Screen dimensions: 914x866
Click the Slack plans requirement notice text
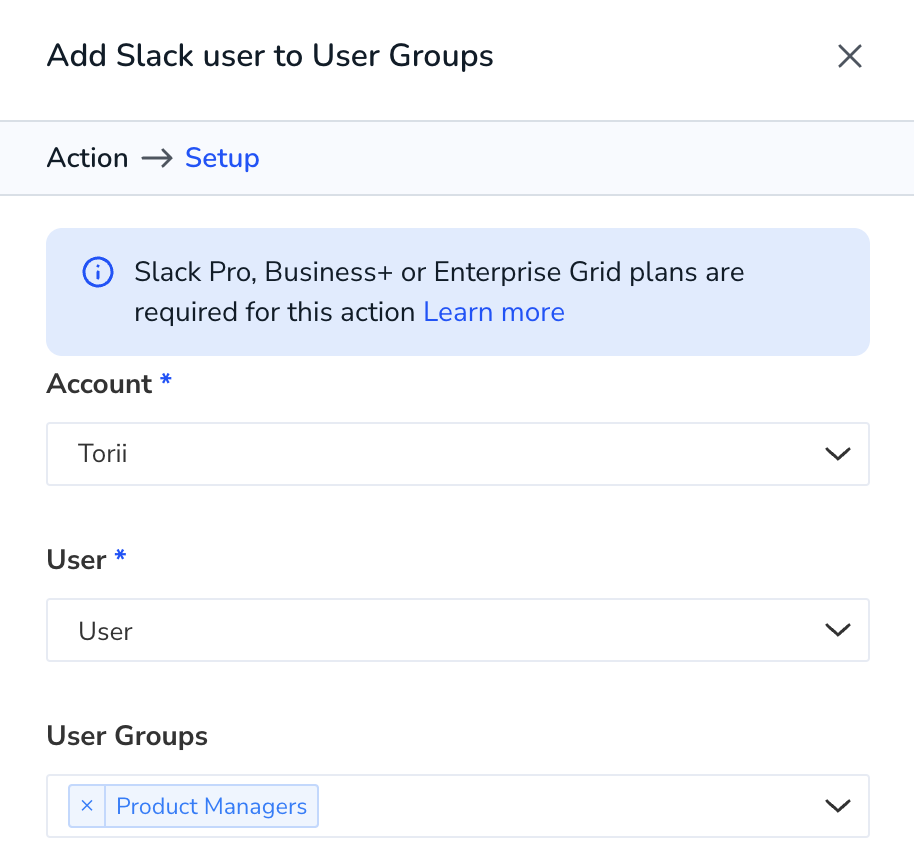click(439, 292)
